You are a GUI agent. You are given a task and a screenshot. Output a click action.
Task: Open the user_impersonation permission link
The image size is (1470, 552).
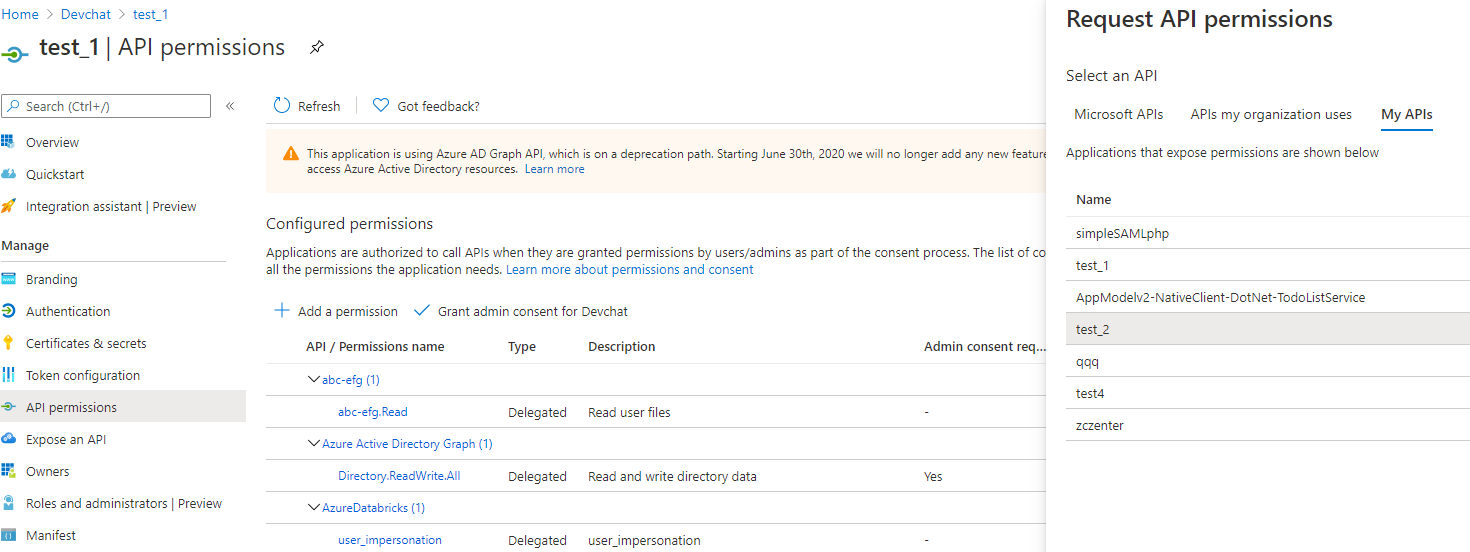pos(390,540)
